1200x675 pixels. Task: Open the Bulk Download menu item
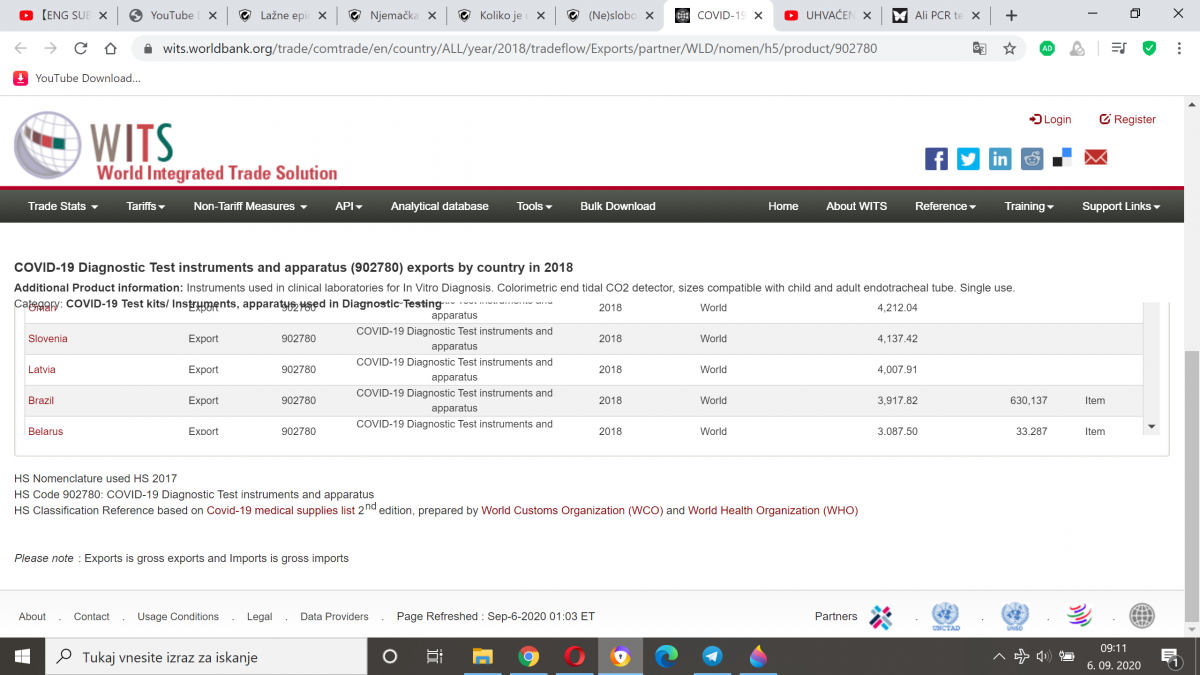(617, 206)
